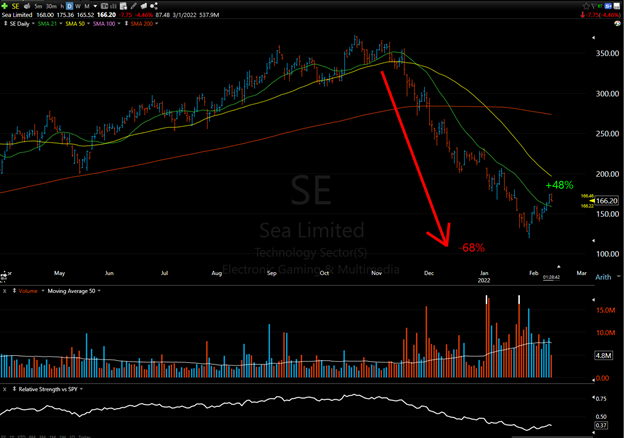Select the pencil drawing tool
The height and width of the screenshot is (438, 624).
134,6
